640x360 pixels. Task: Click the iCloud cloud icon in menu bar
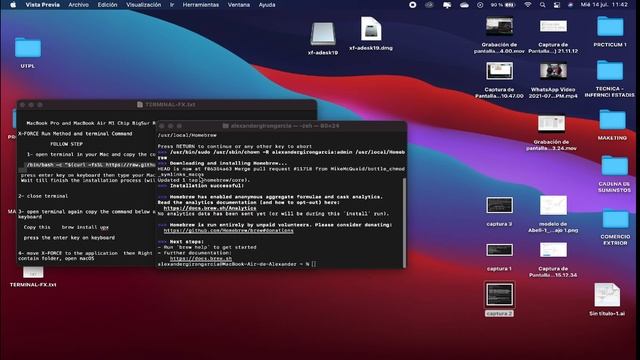pos(464,5)
